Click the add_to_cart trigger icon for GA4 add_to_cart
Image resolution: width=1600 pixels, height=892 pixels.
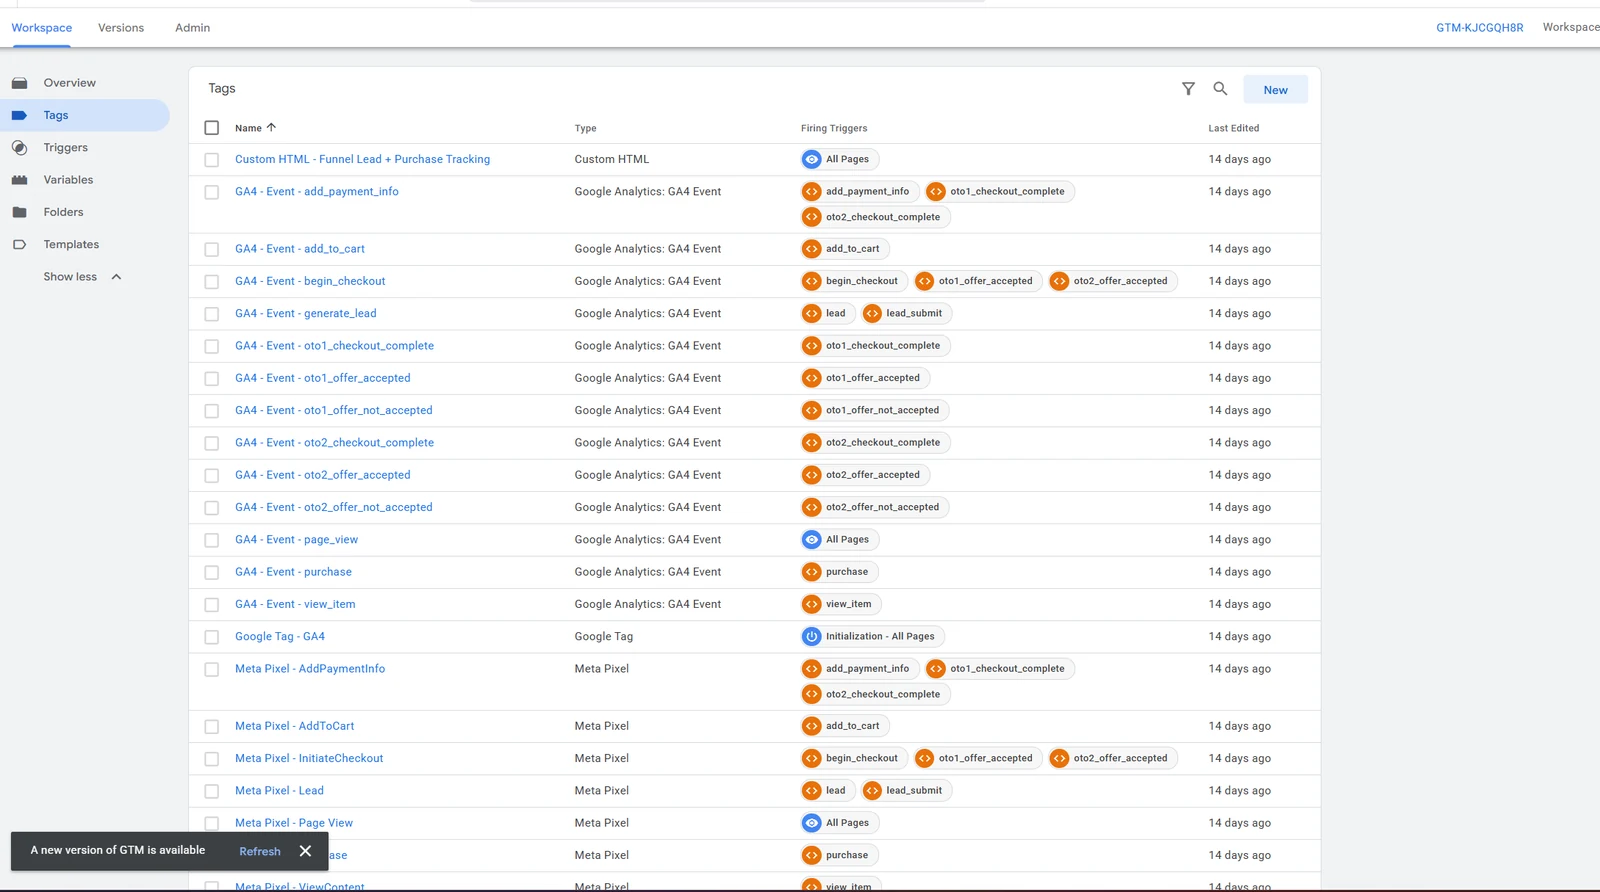click(x=812, y=249)
